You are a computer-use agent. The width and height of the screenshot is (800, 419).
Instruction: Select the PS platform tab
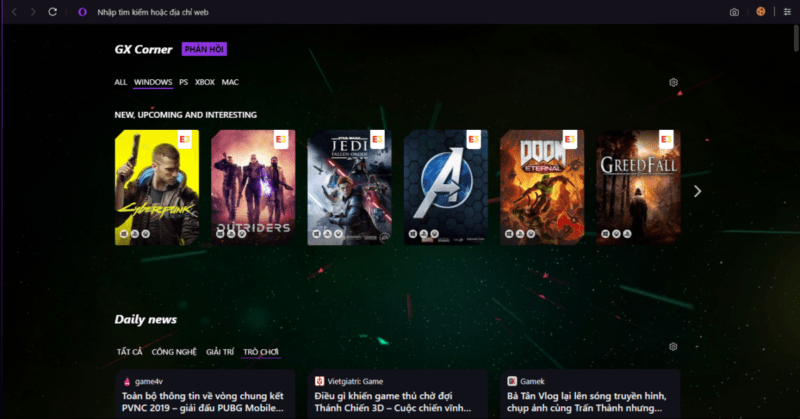click(x=184, y=82)
